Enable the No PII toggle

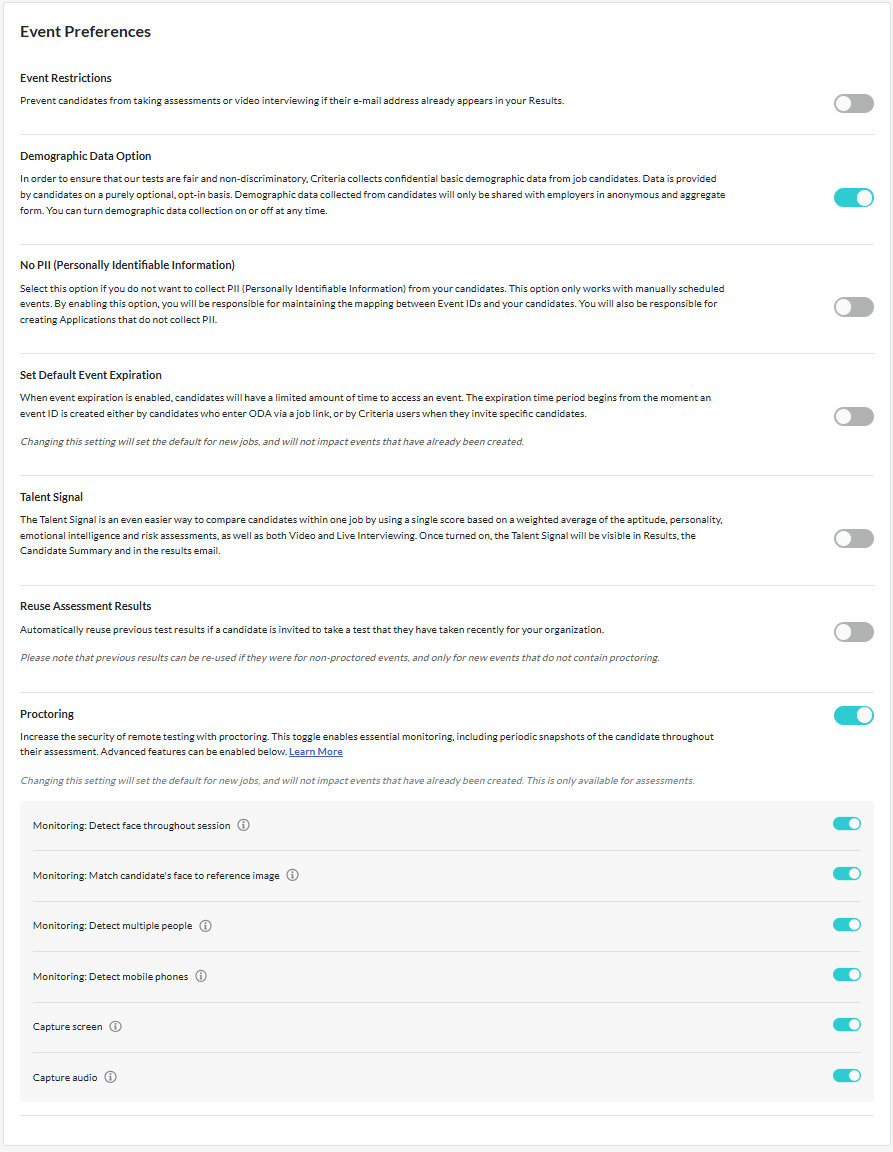[853, 307]
